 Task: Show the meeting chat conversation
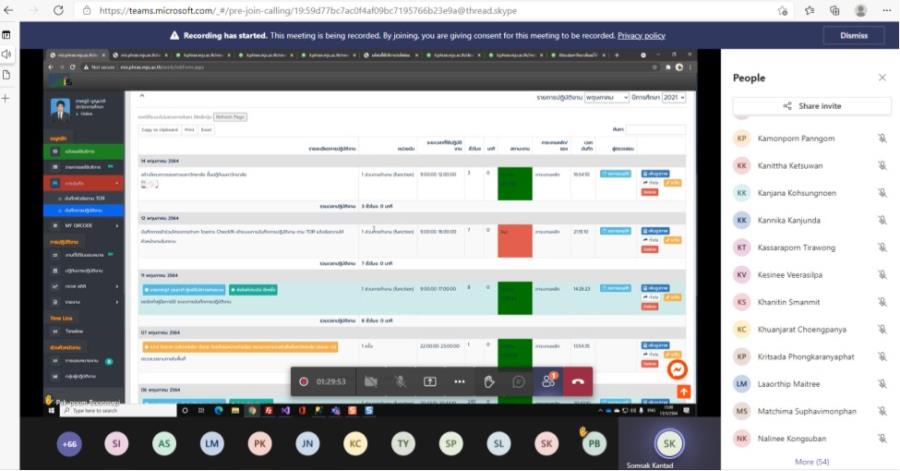pyautogui.click(x=519, y=381)
